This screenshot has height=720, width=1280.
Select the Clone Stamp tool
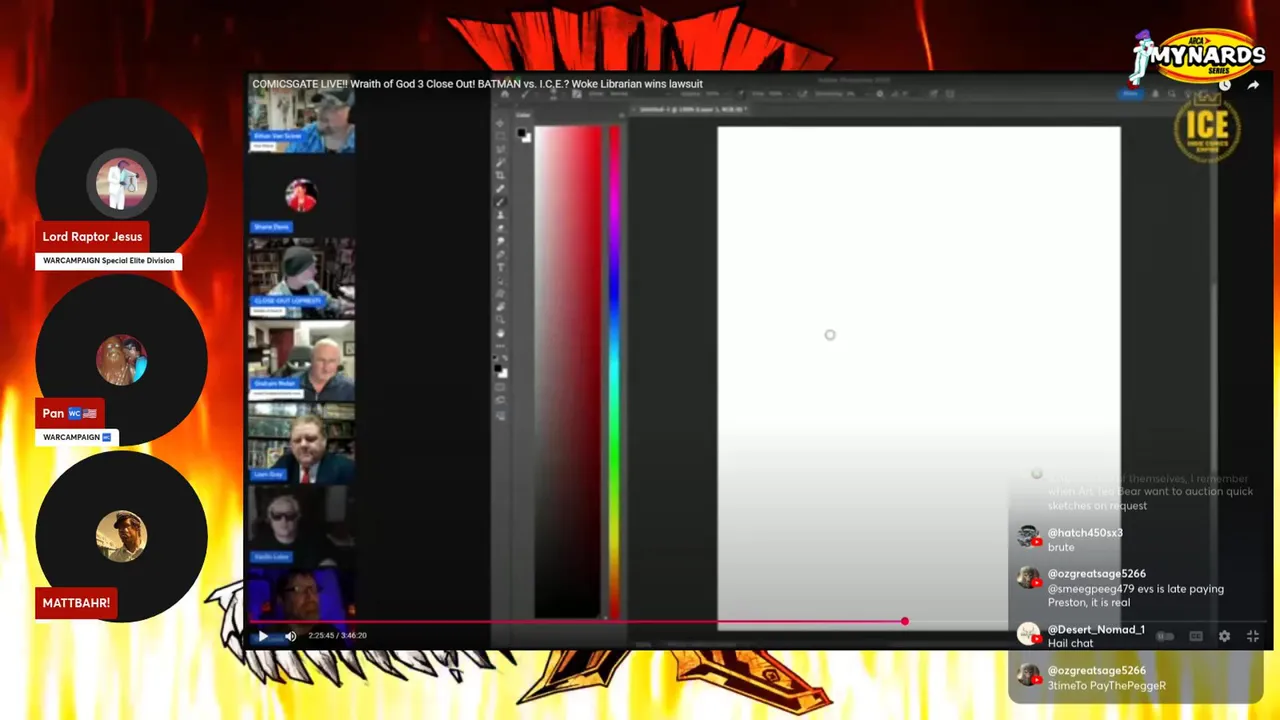point(501,214)
